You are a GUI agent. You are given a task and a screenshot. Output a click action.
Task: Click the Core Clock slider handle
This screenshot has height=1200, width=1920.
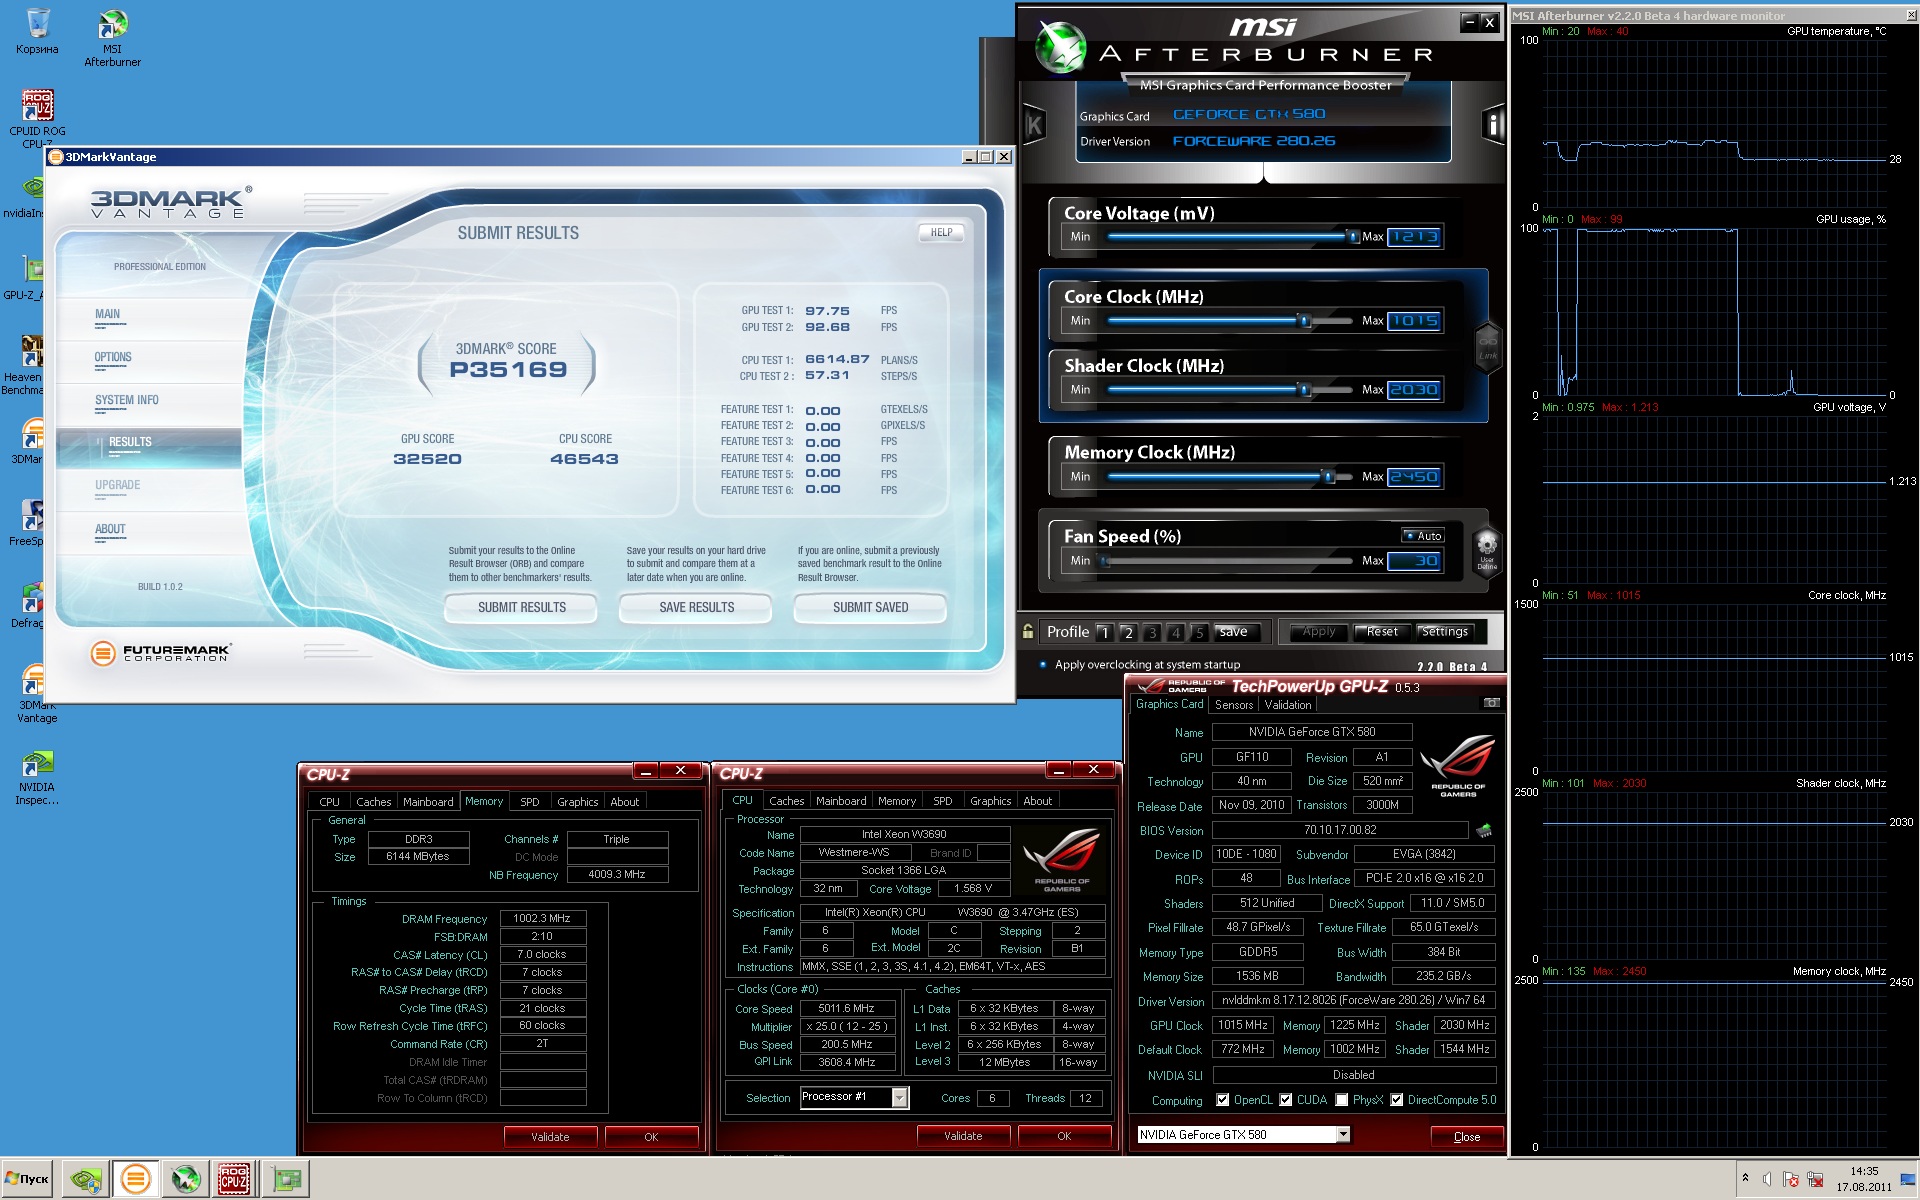coord(1304,321)
